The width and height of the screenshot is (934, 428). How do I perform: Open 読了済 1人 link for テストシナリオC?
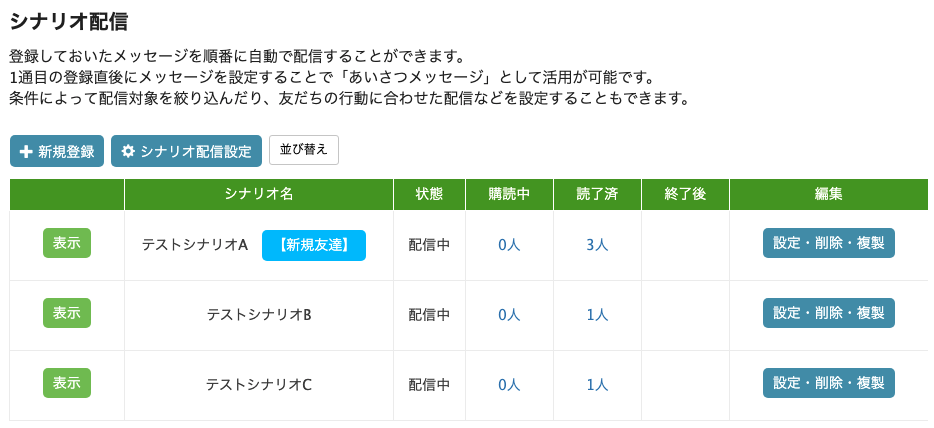click(597, 385)
